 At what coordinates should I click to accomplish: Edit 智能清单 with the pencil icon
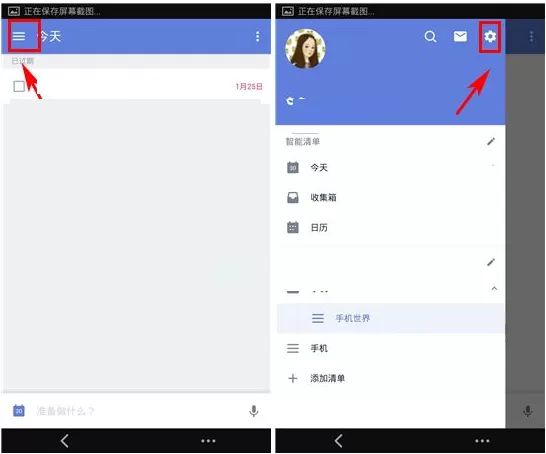point(491,141)
